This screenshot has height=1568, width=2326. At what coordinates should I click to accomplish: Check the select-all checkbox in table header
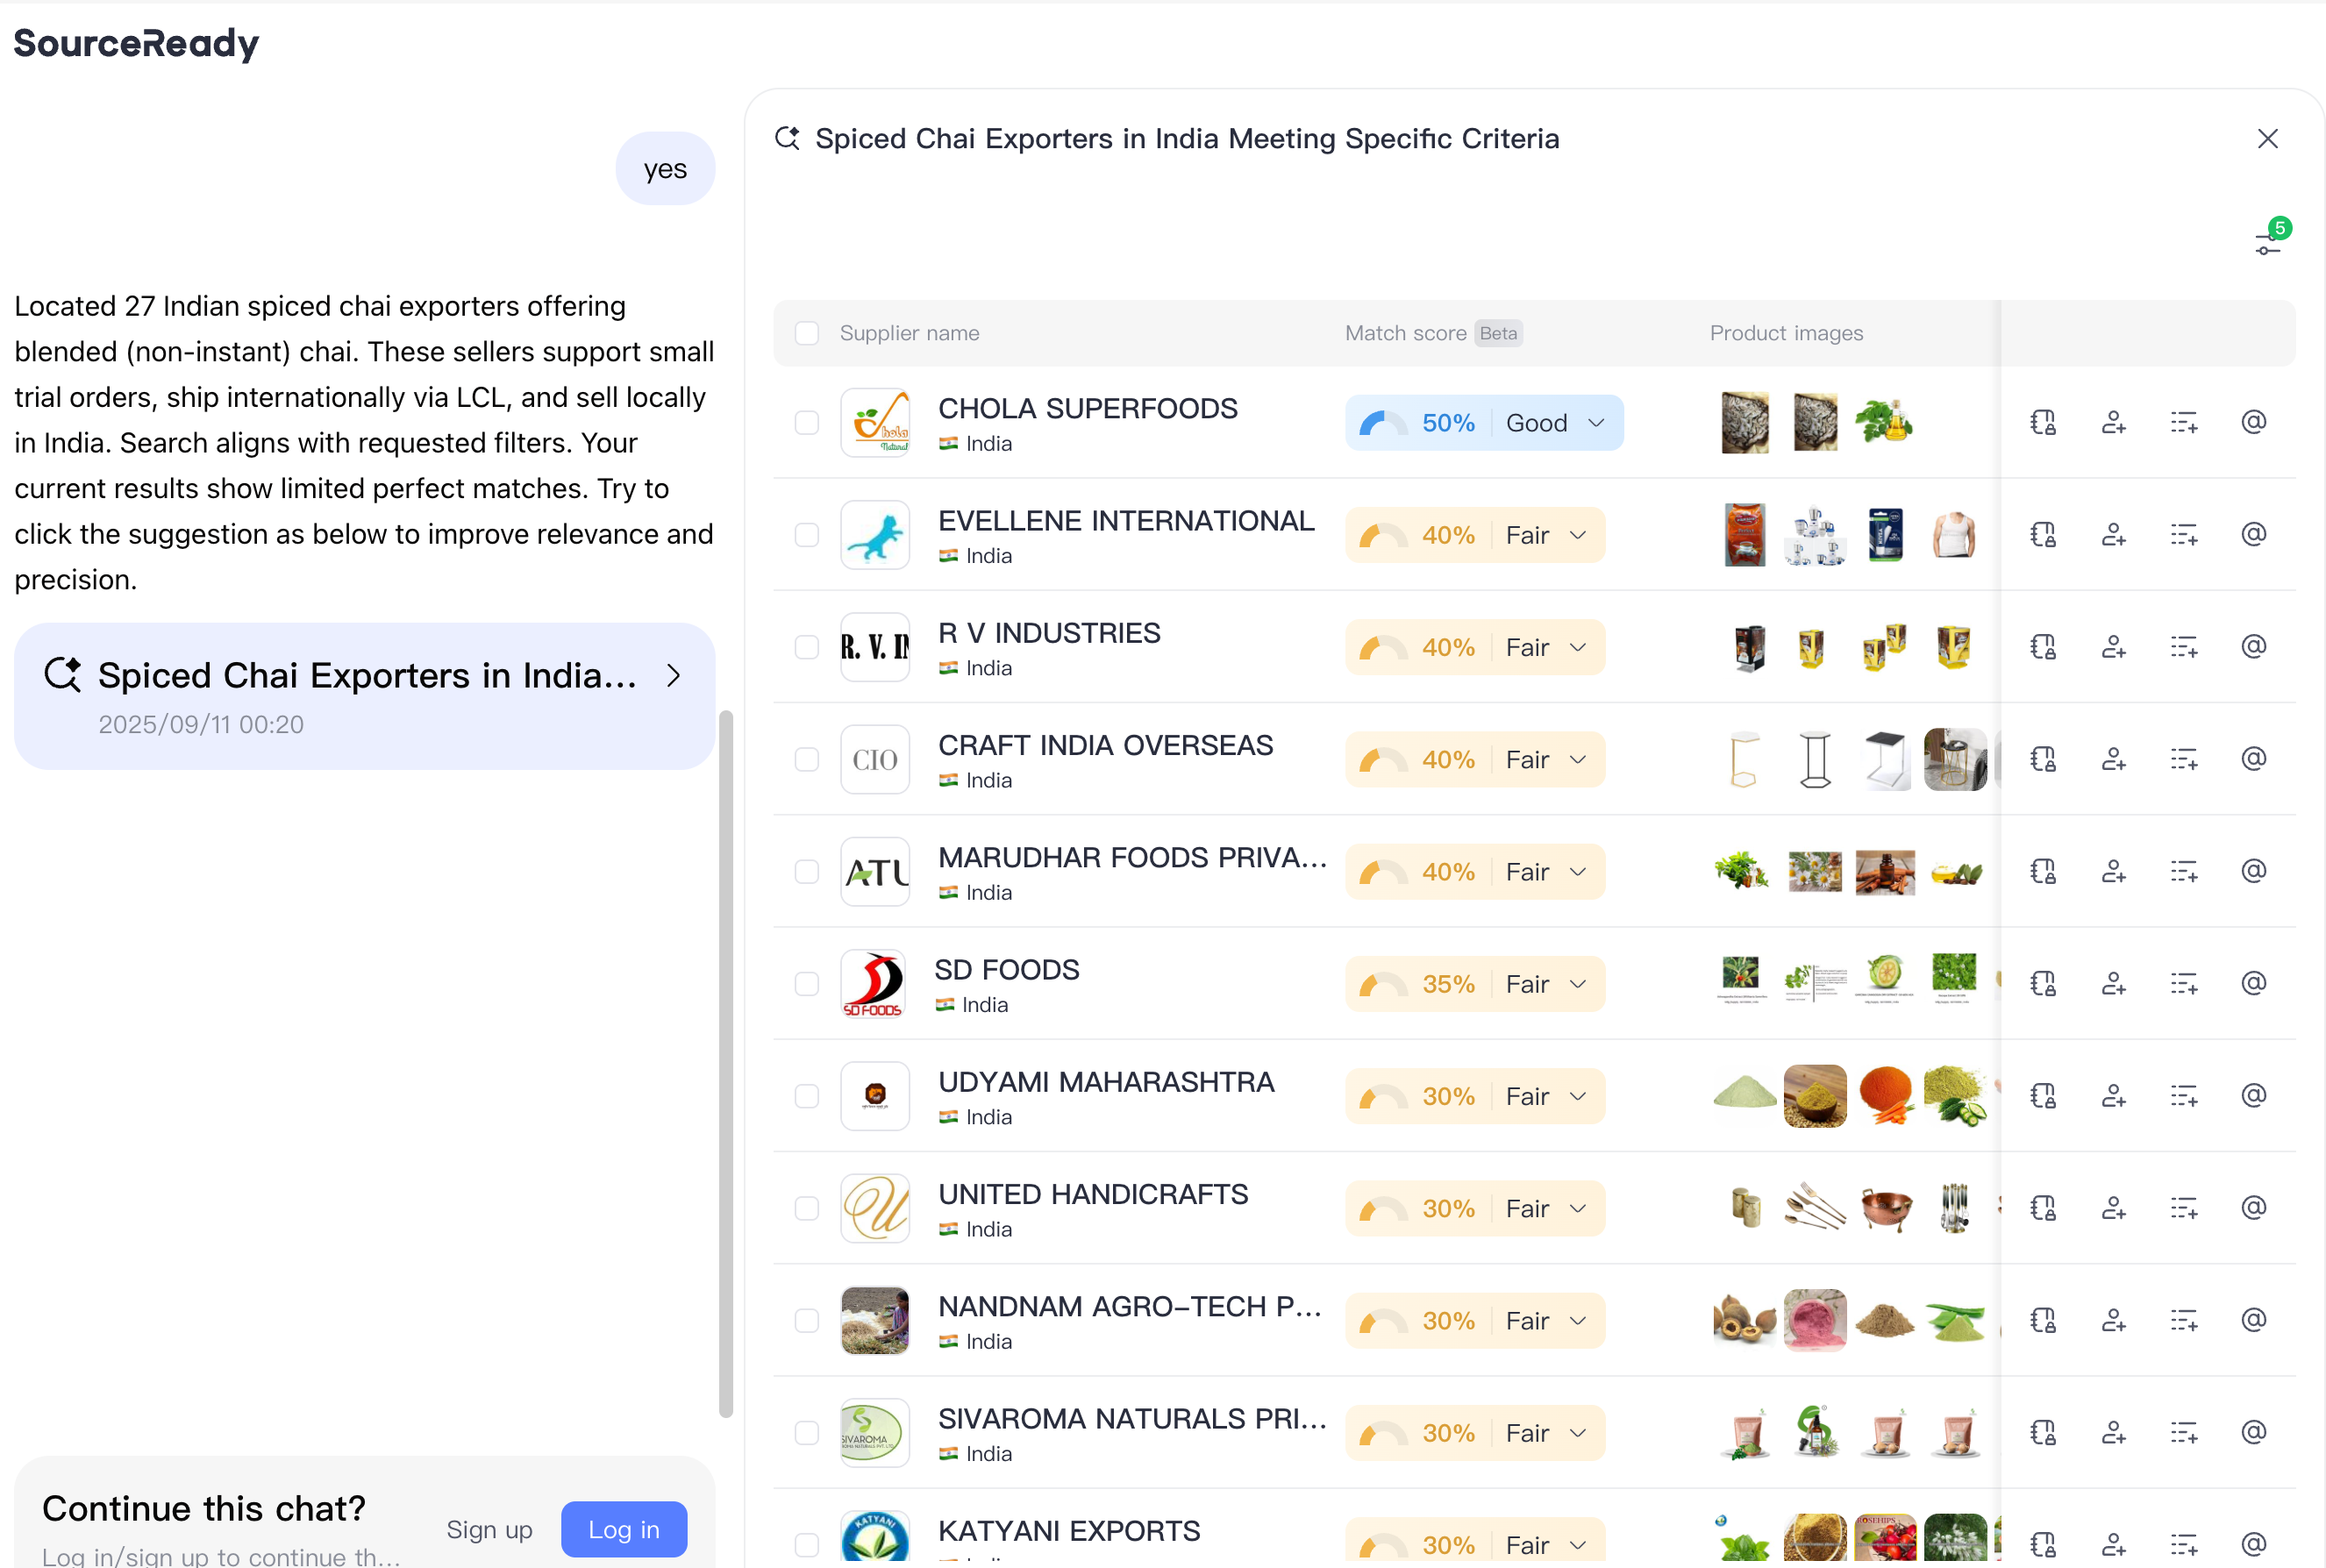[806, 333]
